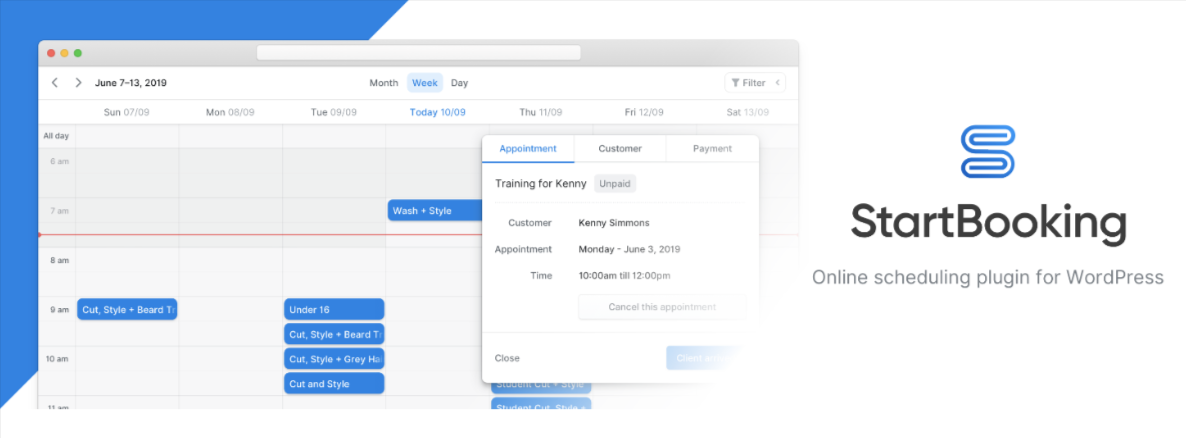This screenshot has width=1186, height=438.
Task: Click the red macOS close button
Action: 51,53
